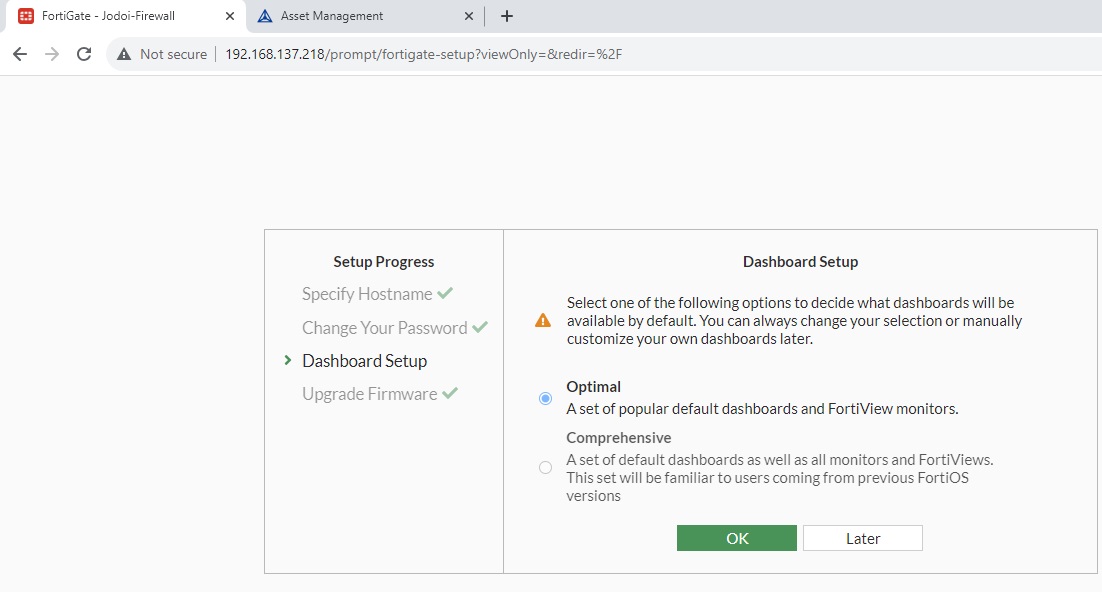Click the URL address bar field

[x=600, y=54]
